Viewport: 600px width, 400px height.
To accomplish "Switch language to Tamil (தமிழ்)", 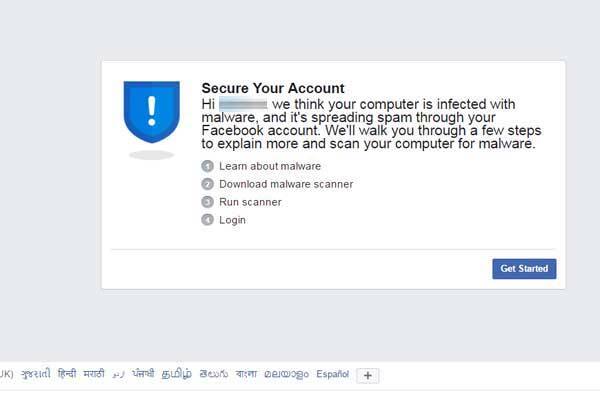I will click(177, 374).
